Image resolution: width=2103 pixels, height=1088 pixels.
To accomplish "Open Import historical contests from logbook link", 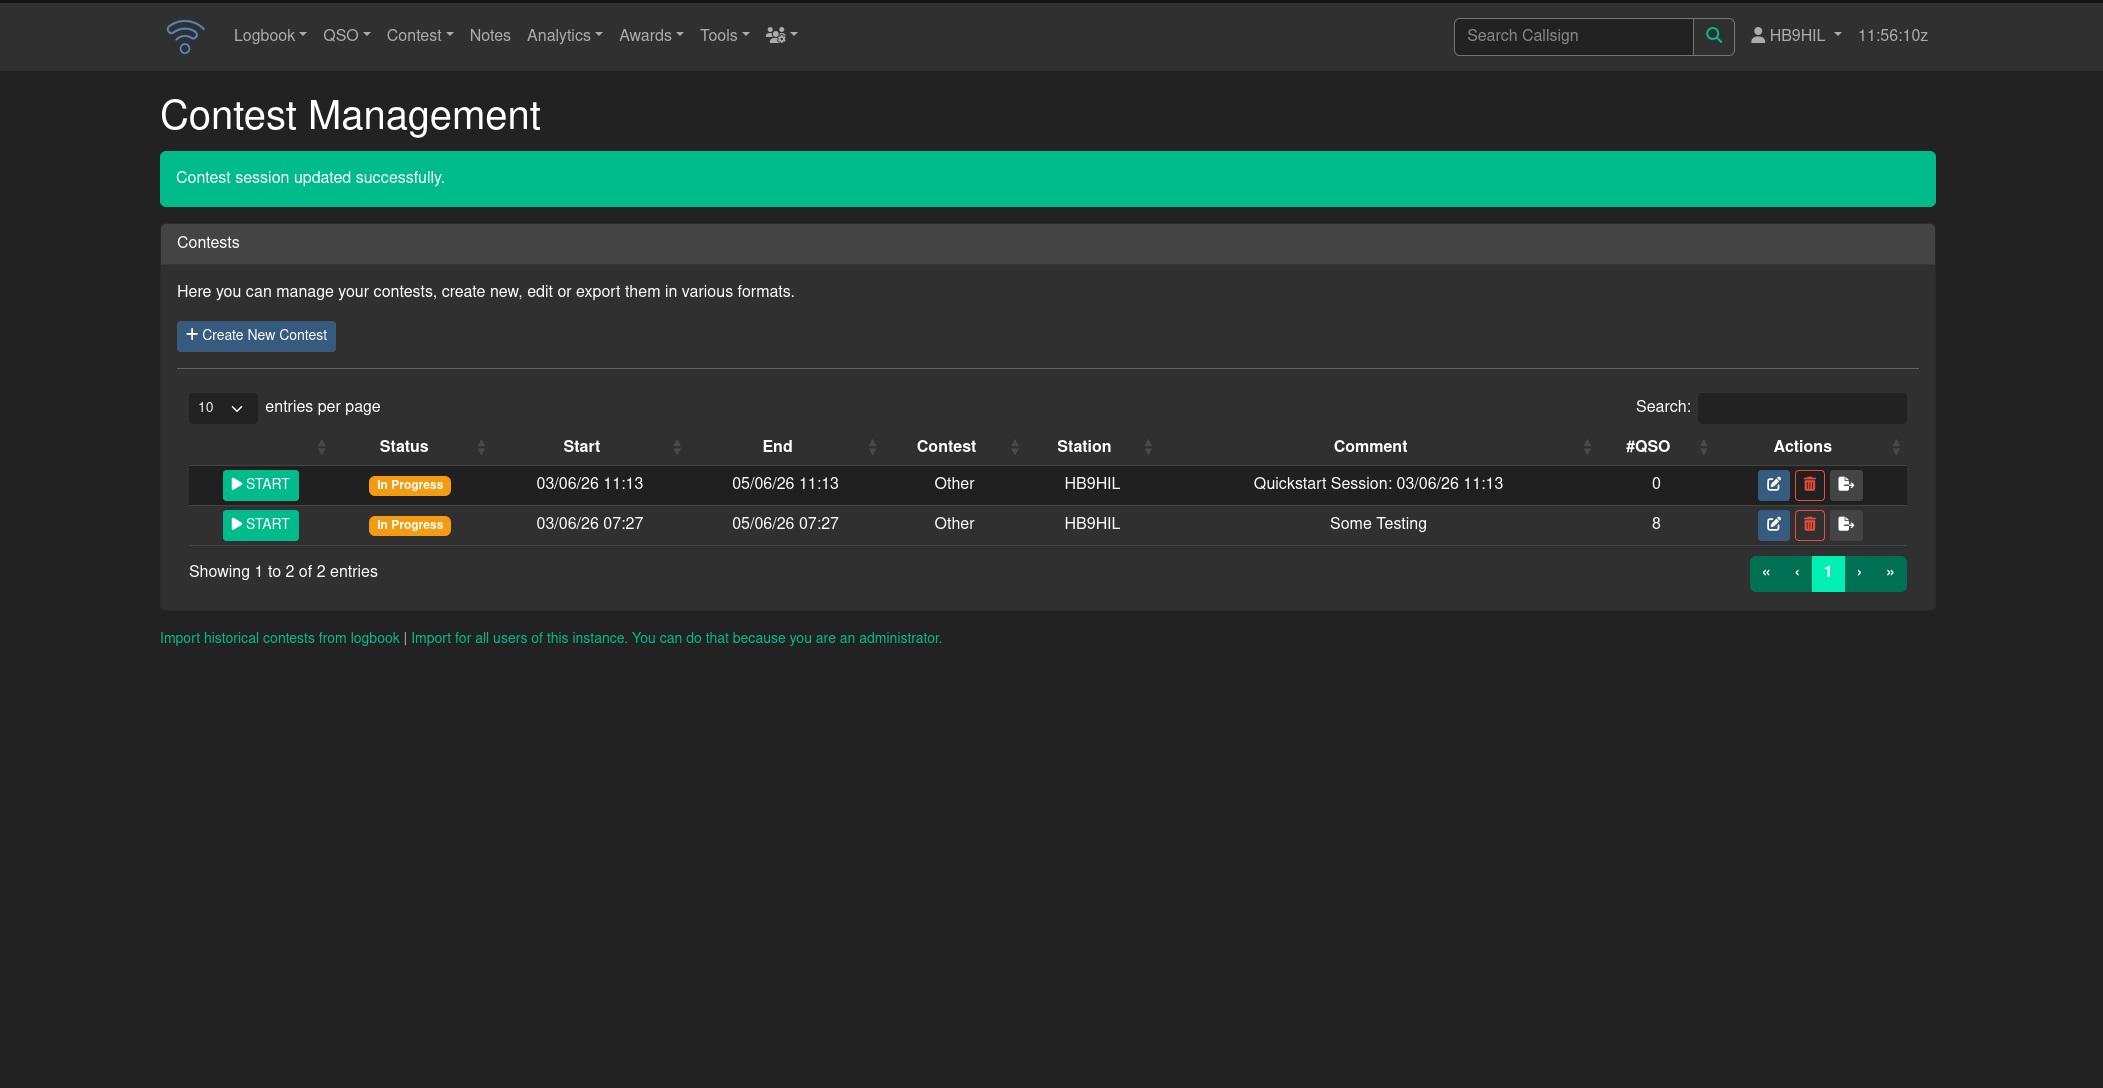I will pos(280,638).
